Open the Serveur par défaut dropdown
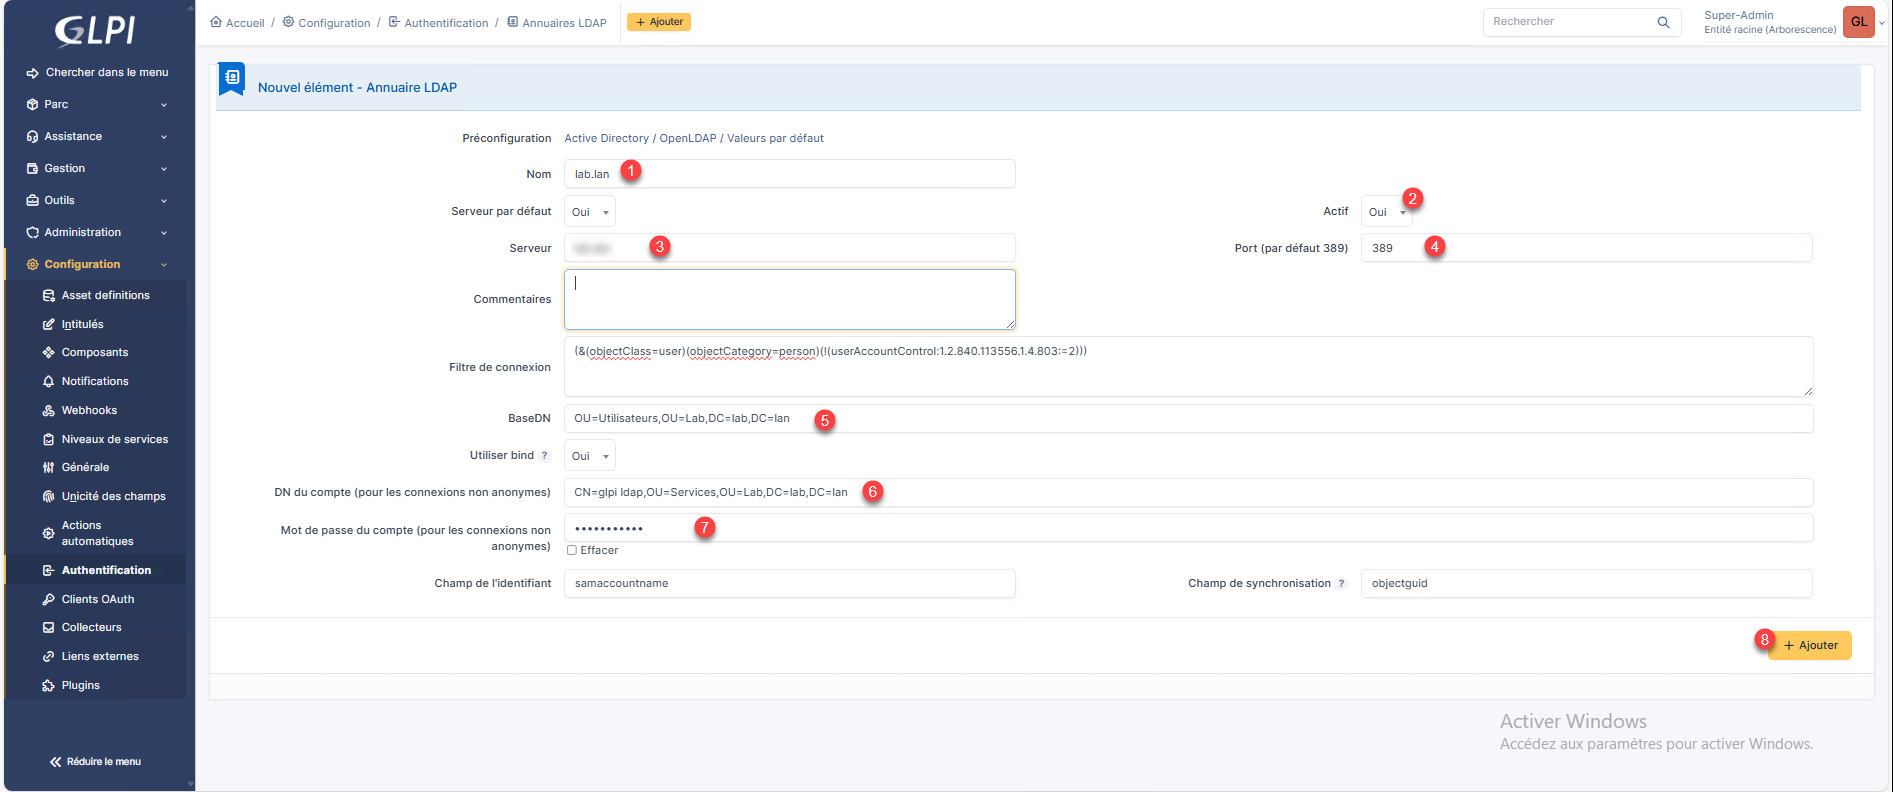Screen dimensions: 1893x792 pyautogui.click(x=589, y=212)
